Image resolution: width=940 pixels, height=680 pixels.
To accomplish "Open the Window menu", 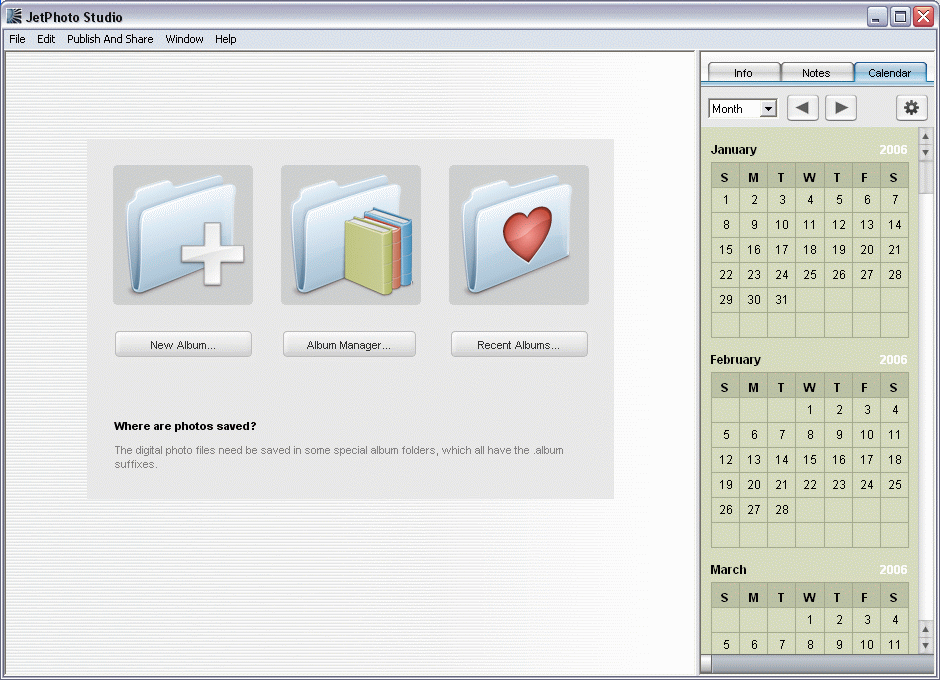I will pos(184,39).
